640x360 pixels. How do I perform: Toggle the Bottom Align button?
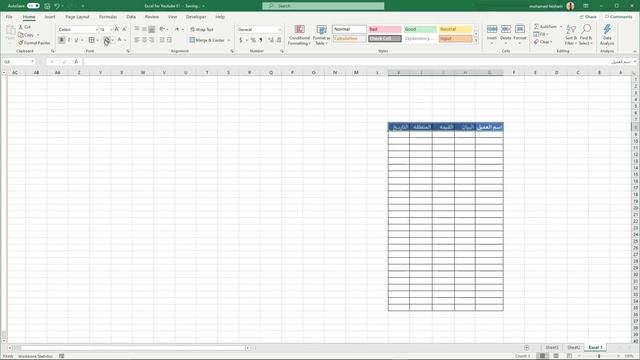(x=151, y=29)
